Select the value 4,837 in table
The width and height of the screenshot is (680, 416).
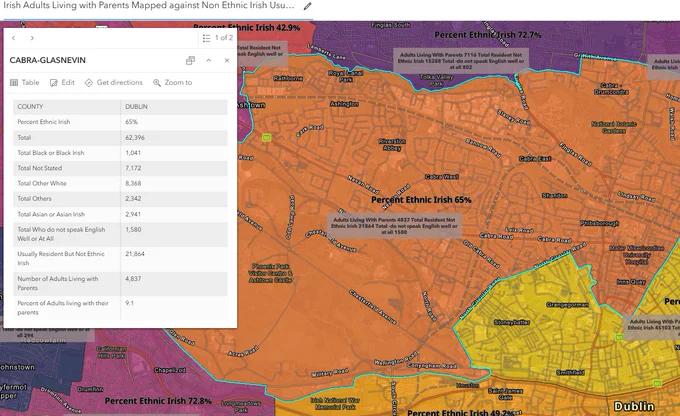[133, 278]
